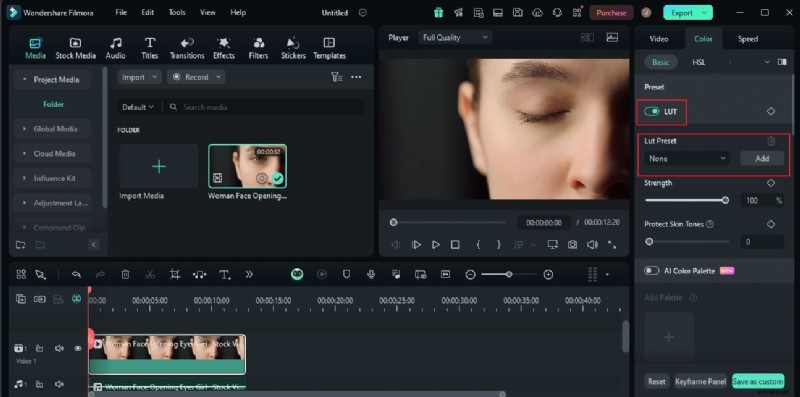Open the Audio tab
The height and width of the screenshot is (397, 800).
(115, 48)
